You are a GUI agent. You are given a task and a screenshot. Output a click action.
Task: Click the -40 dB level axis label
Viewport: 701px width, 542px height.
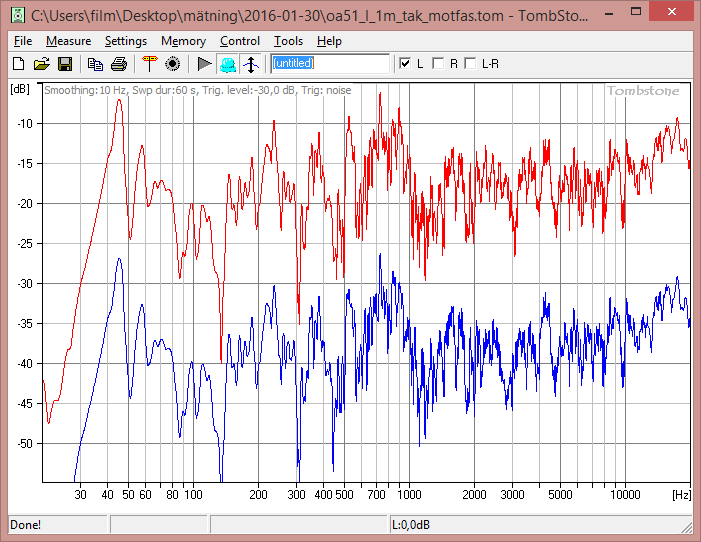[x=25, y=364]
